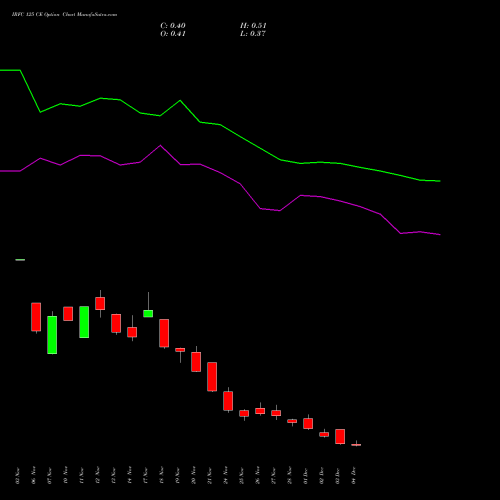The image size is (500, 500).
Task: Click the 10 Nov date axis label
Action: point(66,475)
